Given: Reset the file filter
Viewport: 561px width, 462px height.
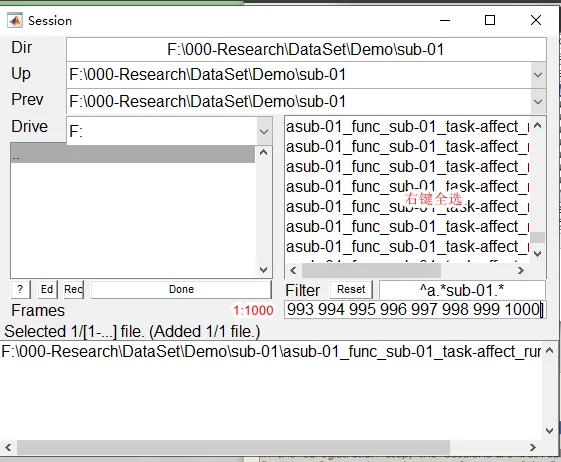Looking at the screenshot, I should (x=351, y=289).
